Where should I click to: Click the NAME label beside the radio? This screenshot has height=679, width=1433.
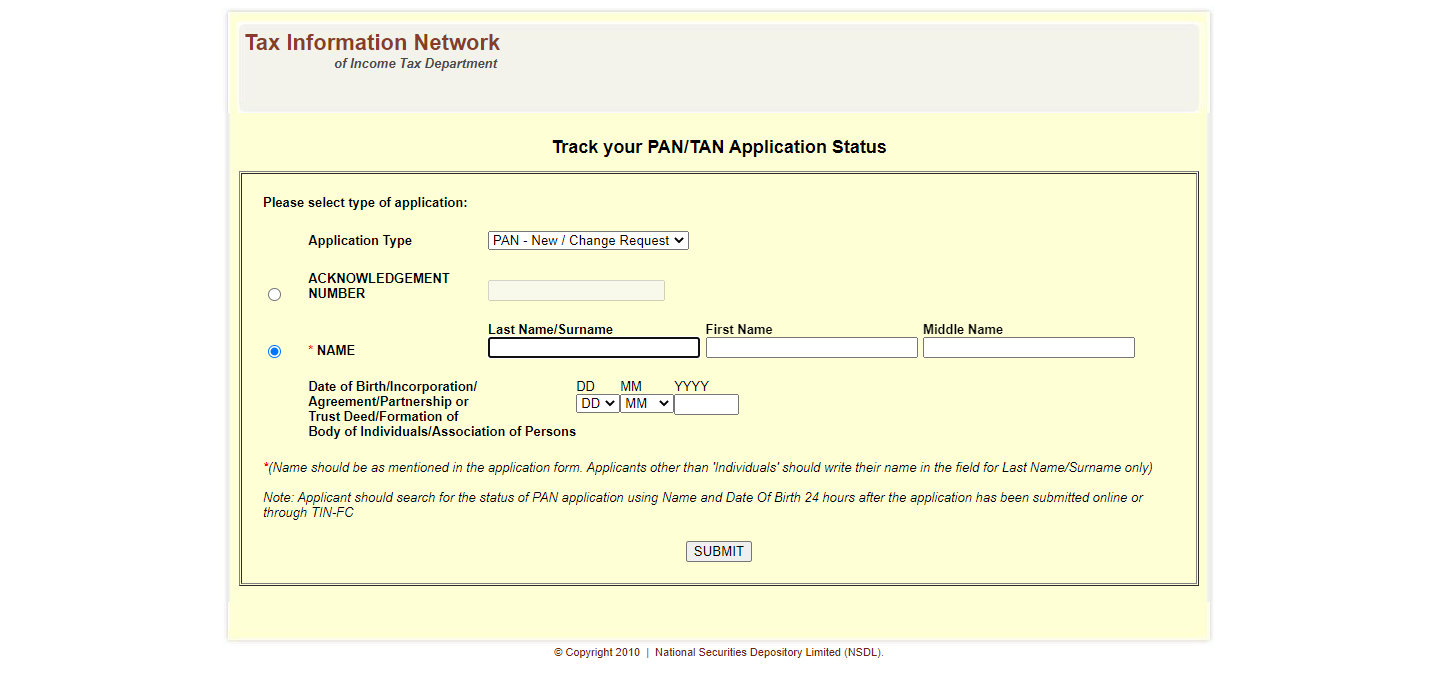click(335, 351)
